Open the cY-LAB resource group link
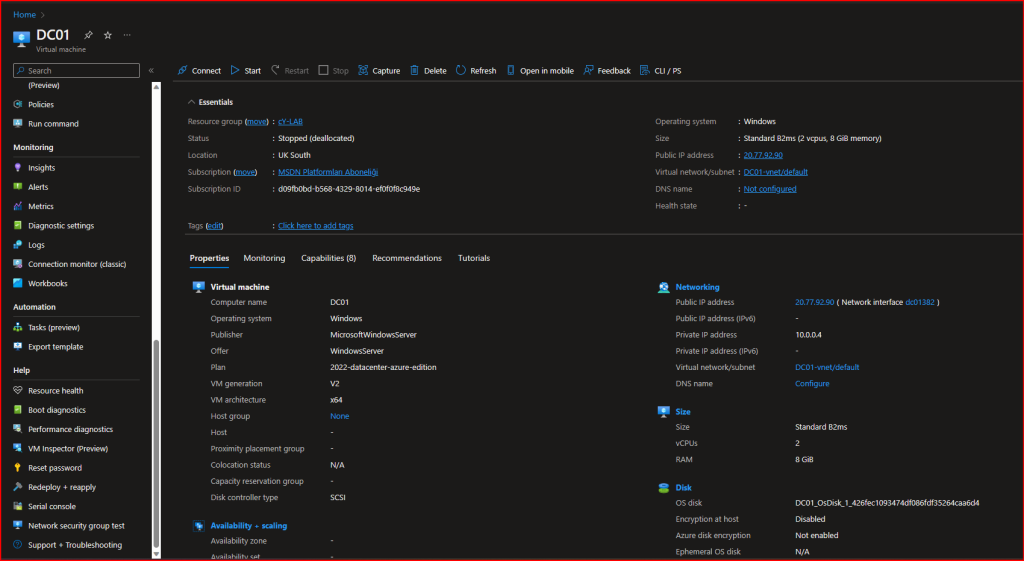The image size is (1024, 561). [x=290, y=122]
